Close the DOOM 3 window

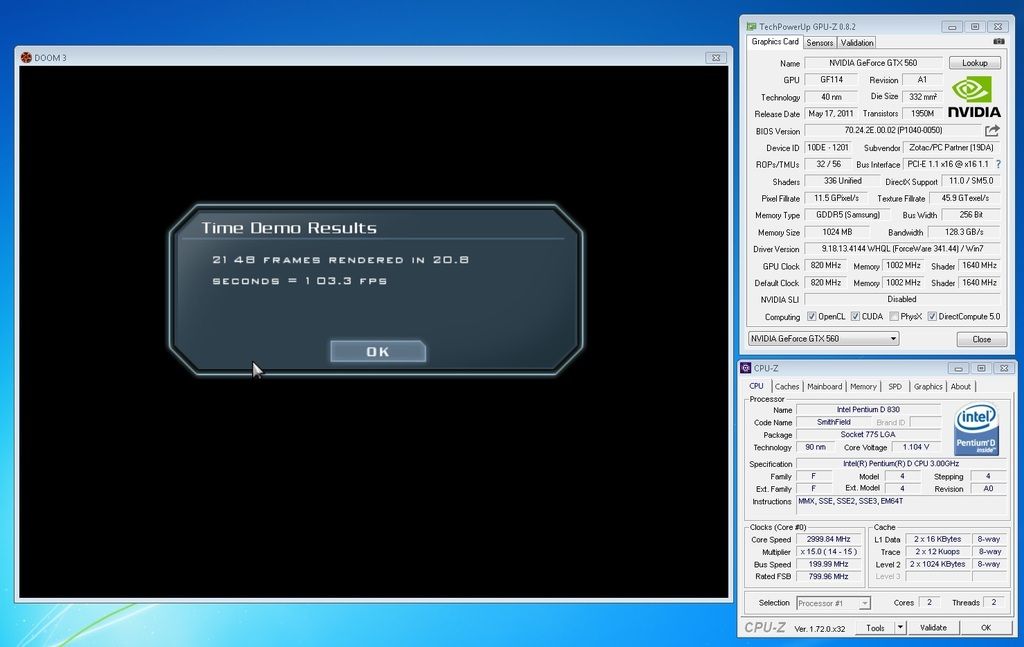click(x=716, y=57)
